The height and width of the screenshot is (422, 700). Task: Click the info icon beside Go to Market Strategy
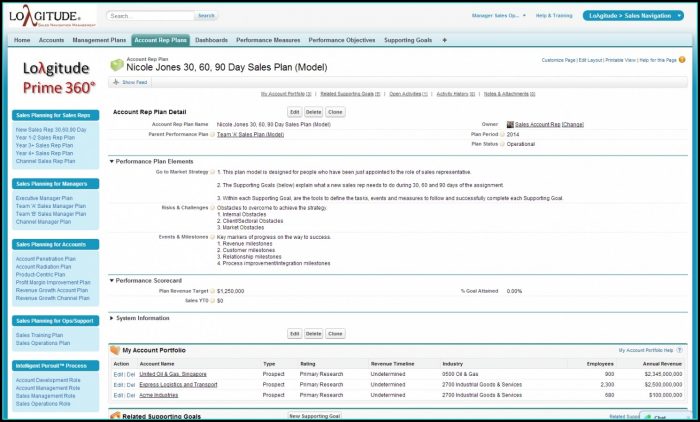212,172
